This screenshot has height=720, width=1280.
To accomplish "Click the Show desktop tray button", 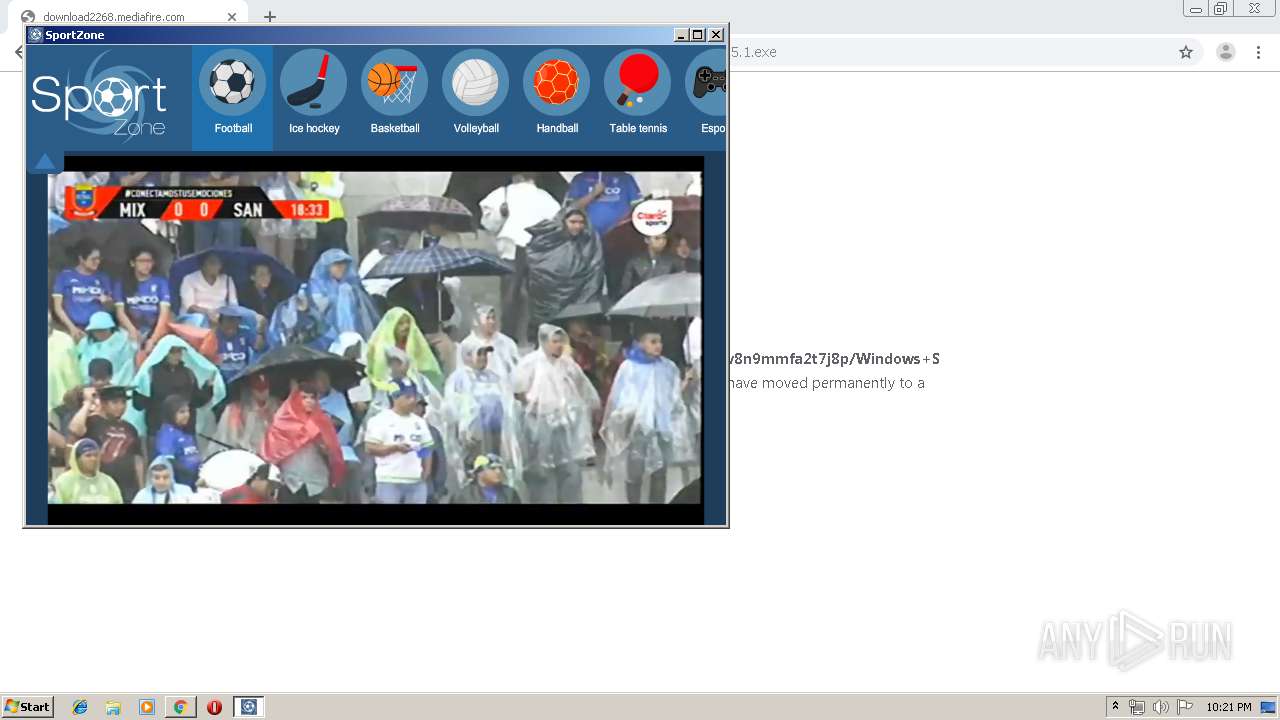I will coord(1268,707).
